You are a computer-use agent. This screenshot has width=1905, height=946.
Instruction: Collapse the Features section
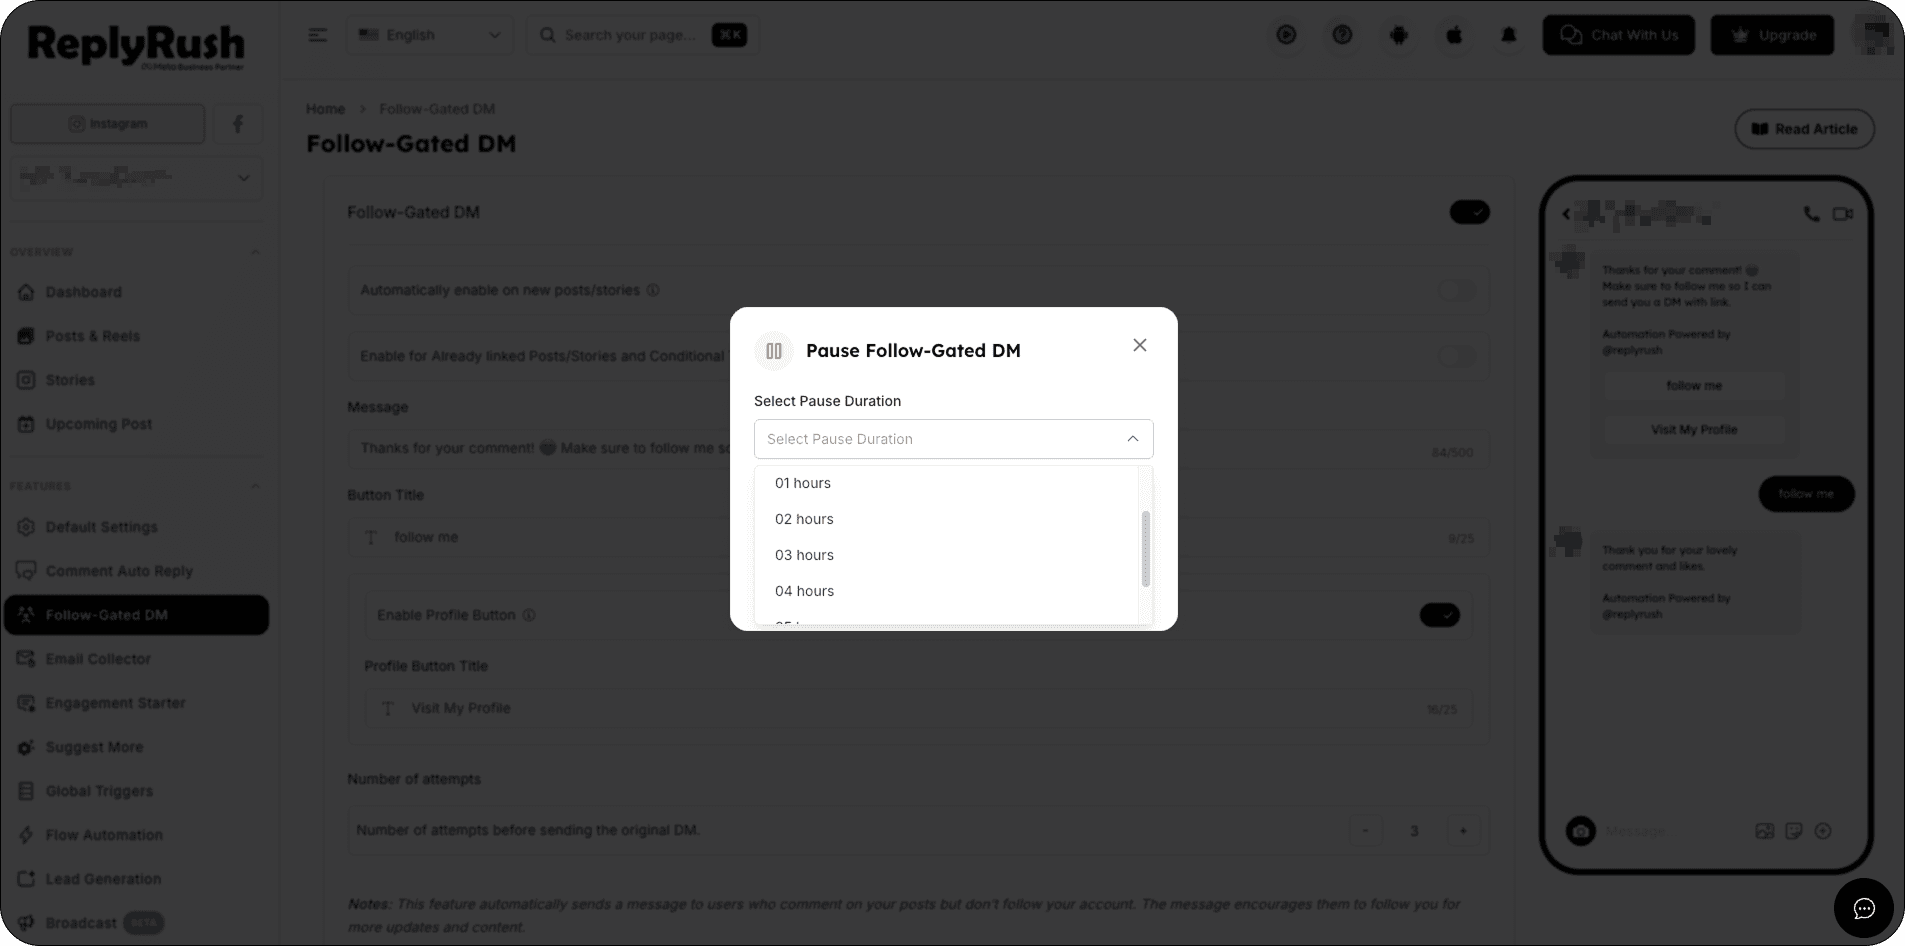255,486
